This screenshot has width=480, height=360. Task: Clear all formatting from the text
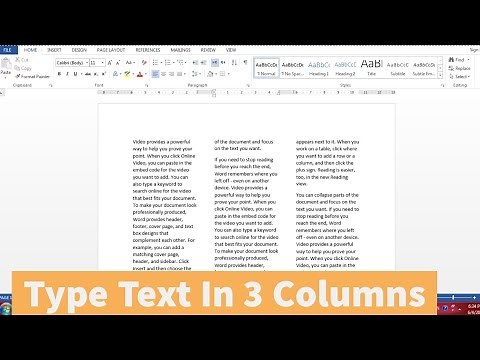pos(144,63)
